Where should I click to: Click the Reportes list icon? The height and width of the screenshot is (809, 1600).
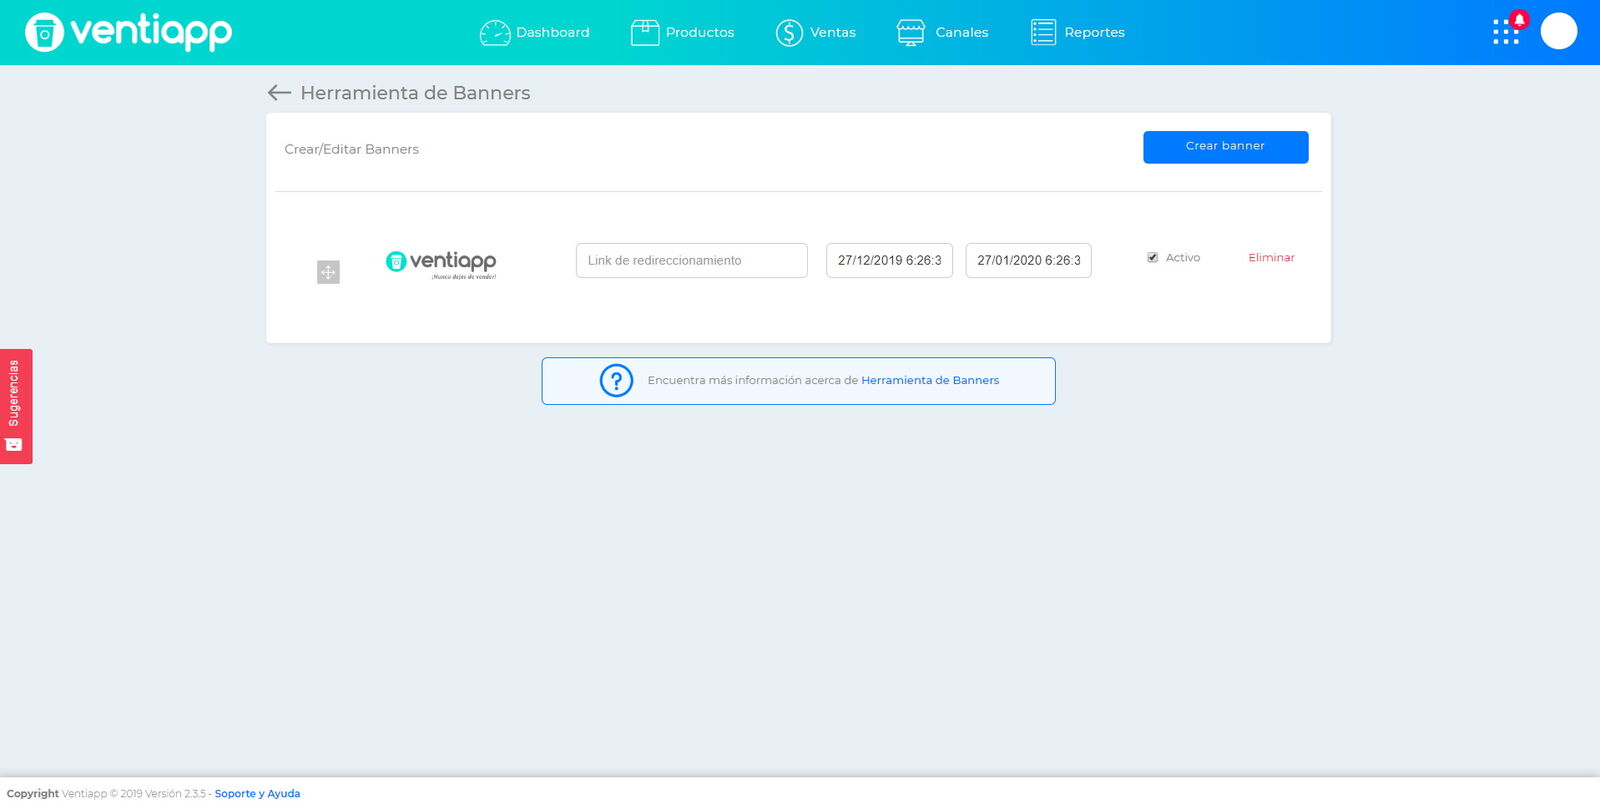click(1043, 33)
